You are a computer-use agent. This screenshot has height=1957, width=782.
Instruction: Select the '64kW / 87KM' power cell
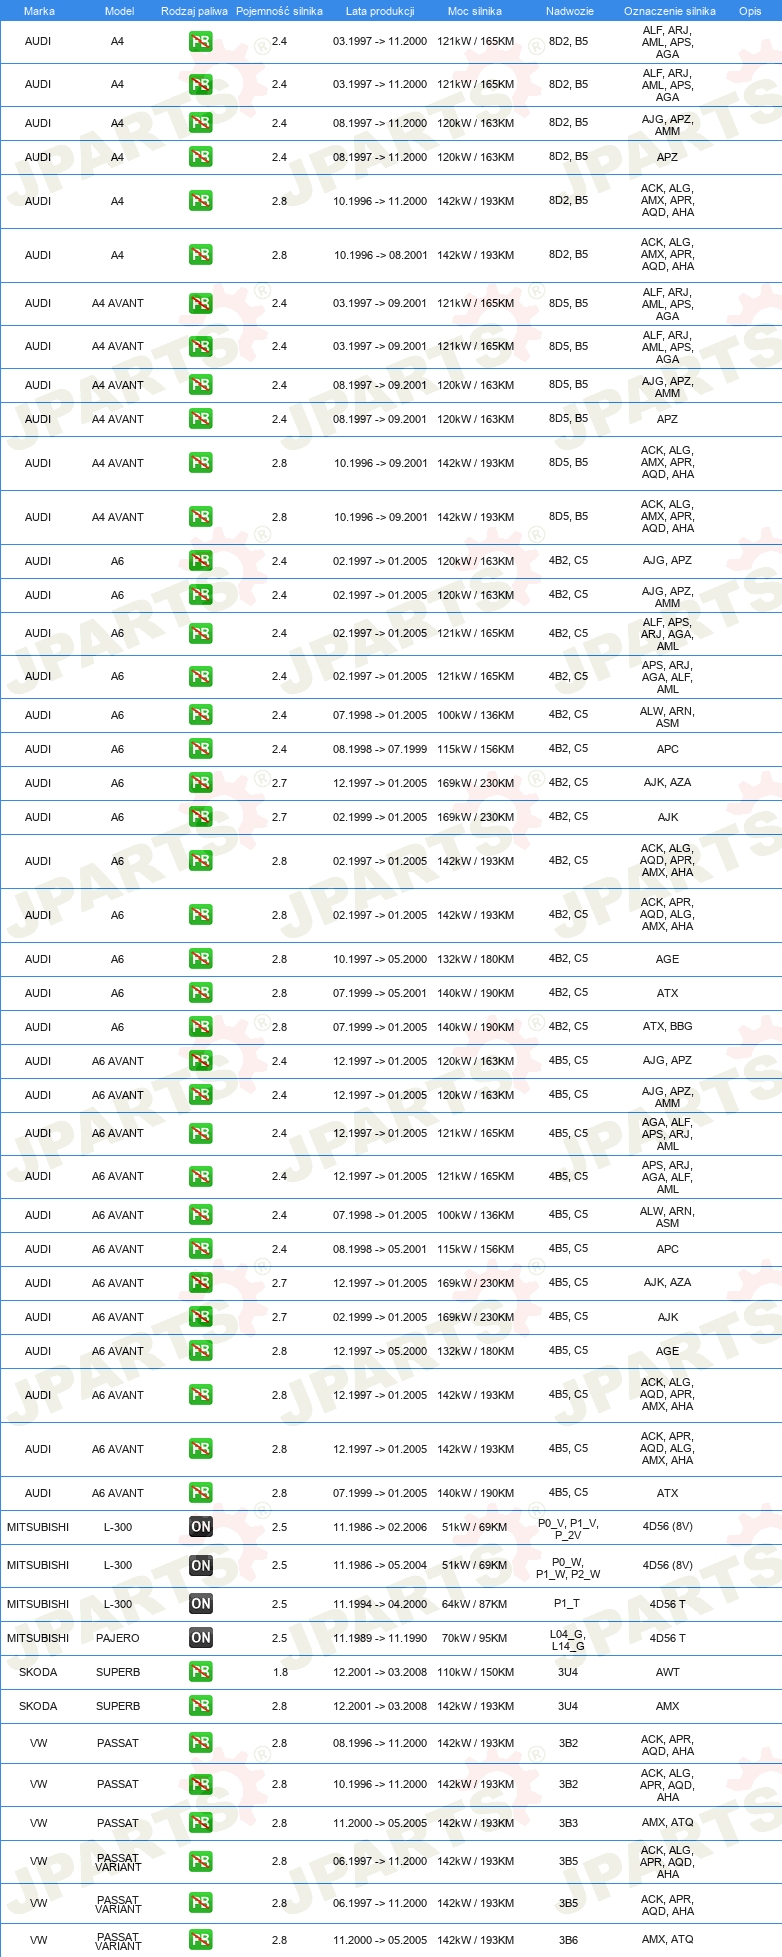tap(475, 1604)
